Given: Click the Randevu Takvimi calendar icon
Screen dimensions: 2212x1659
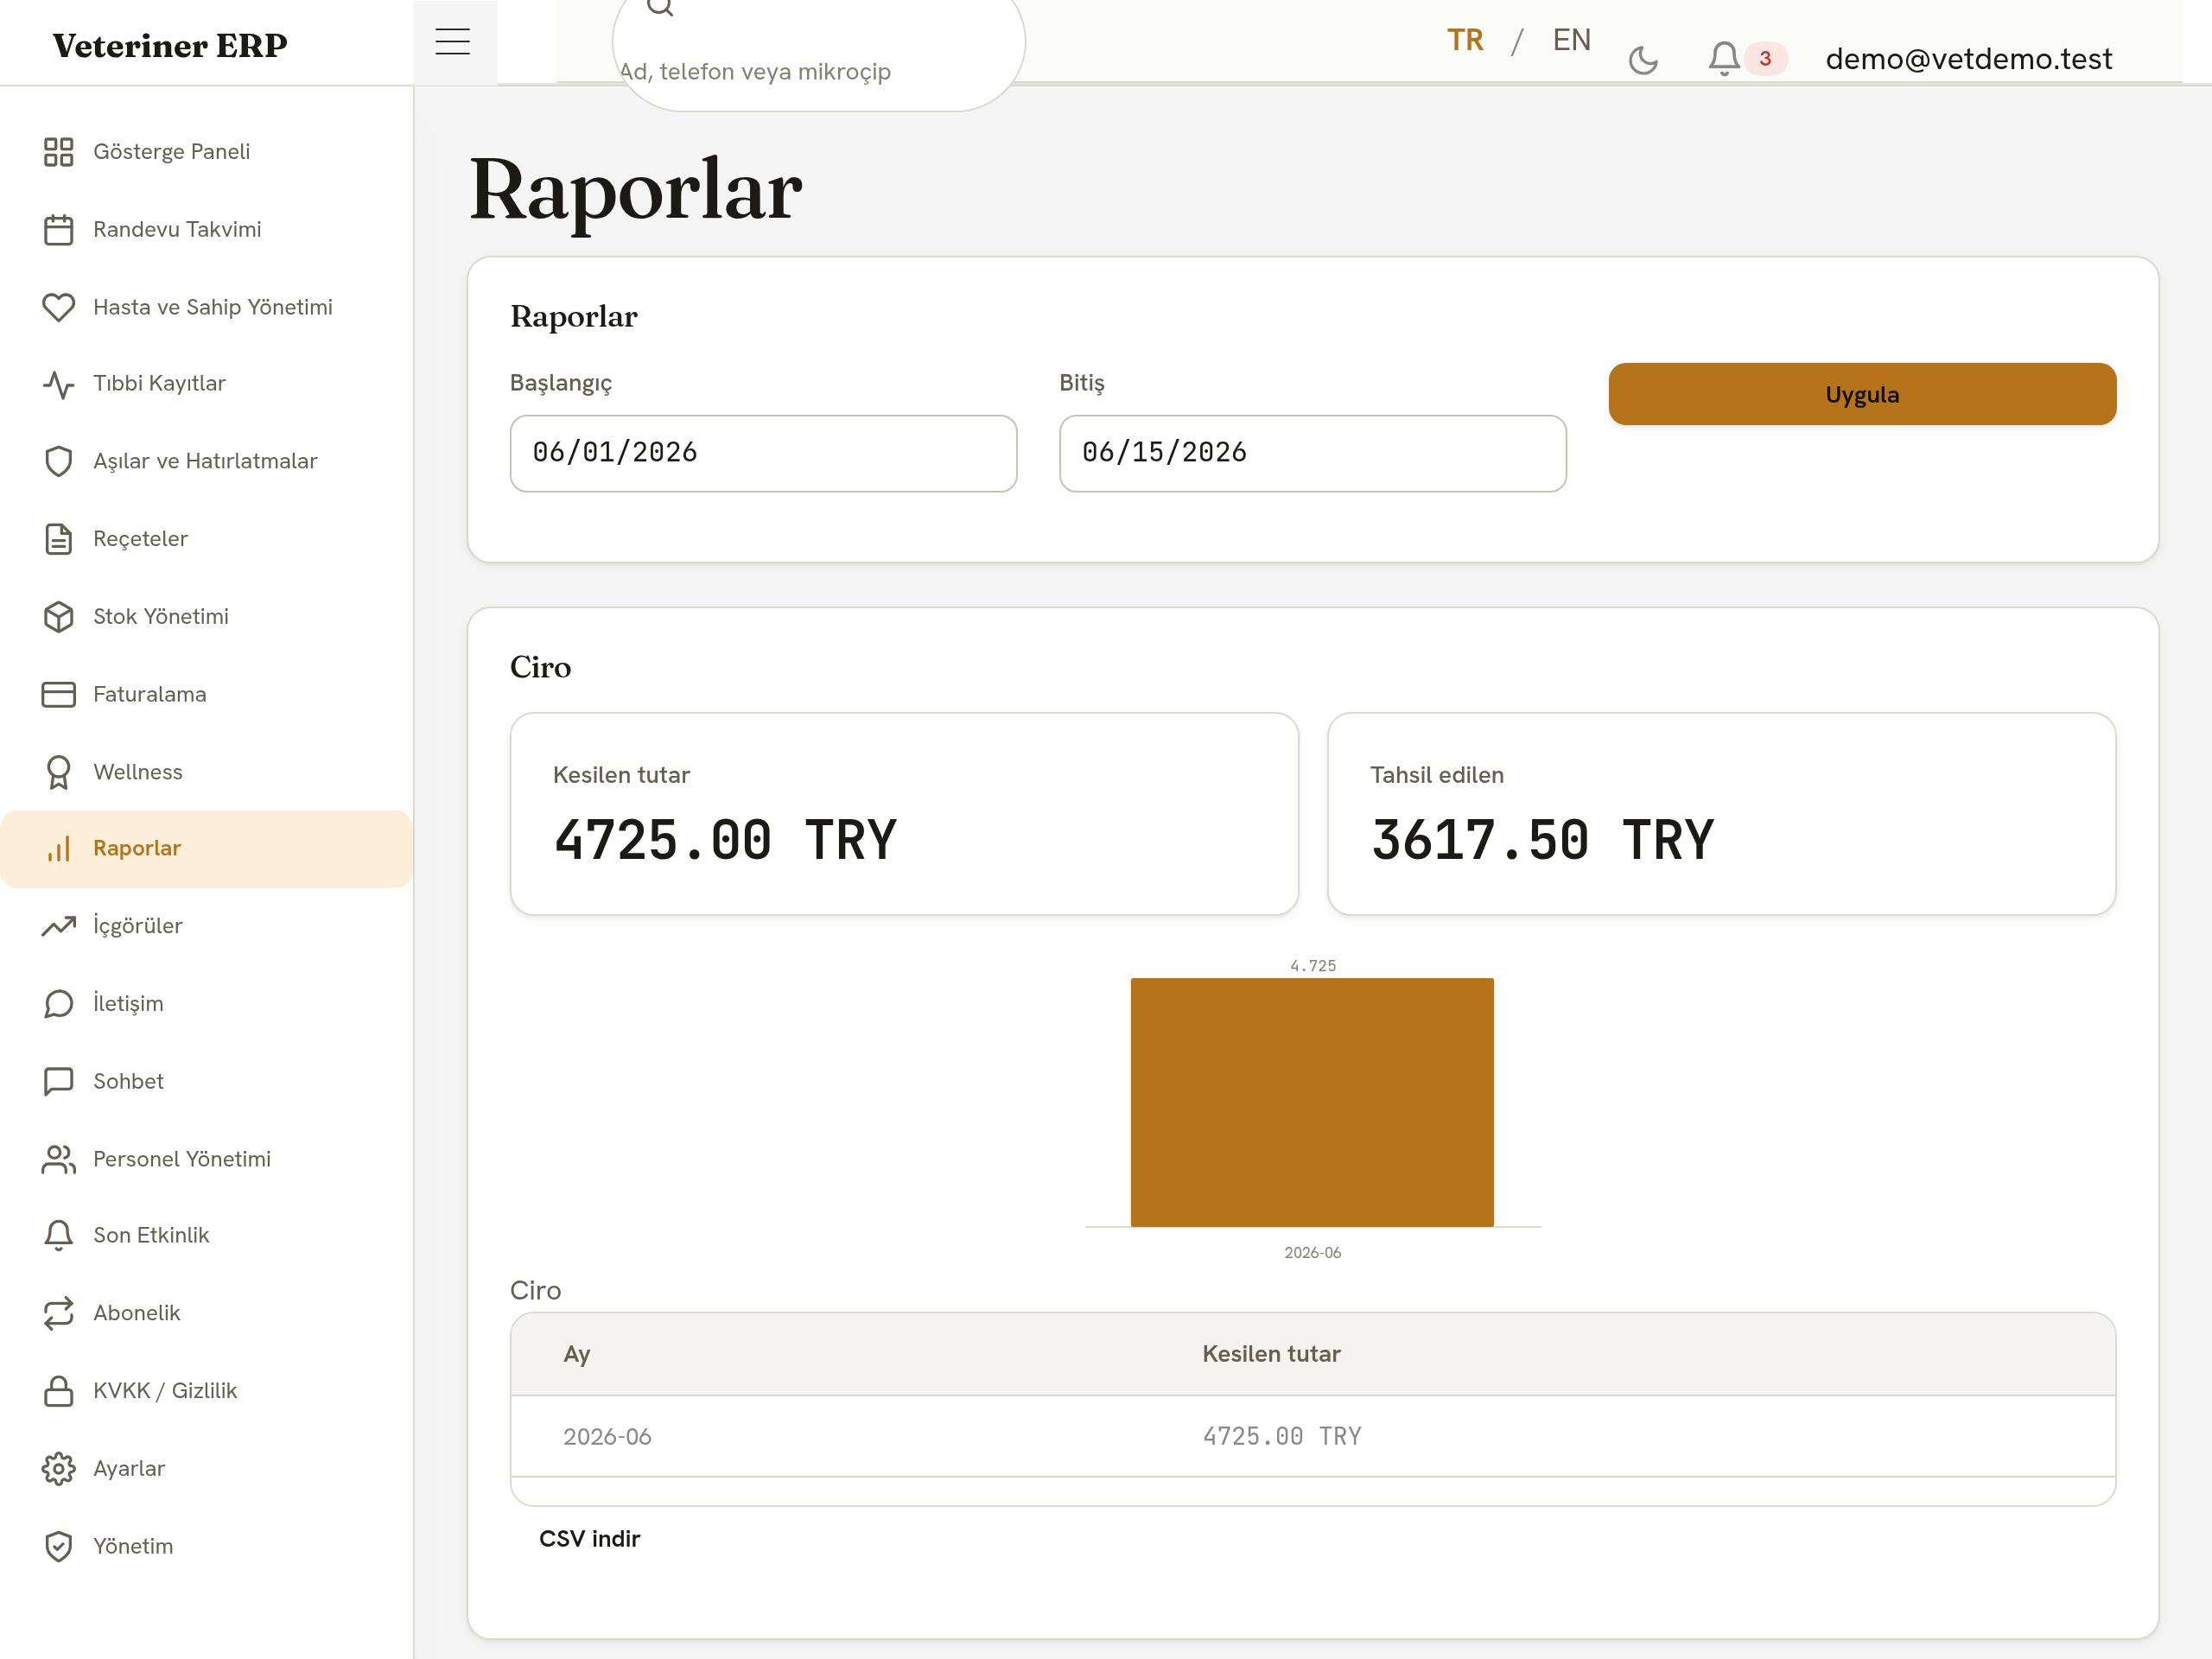Looking at the screenshot, I should (58, 230).
